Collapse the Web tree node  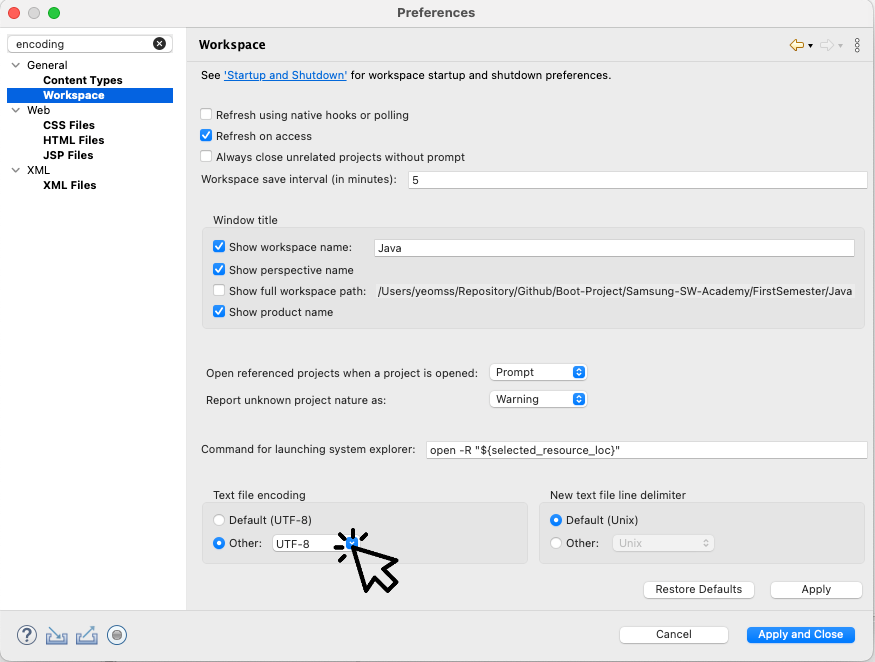pyautogui.click(x=16, y=110)
